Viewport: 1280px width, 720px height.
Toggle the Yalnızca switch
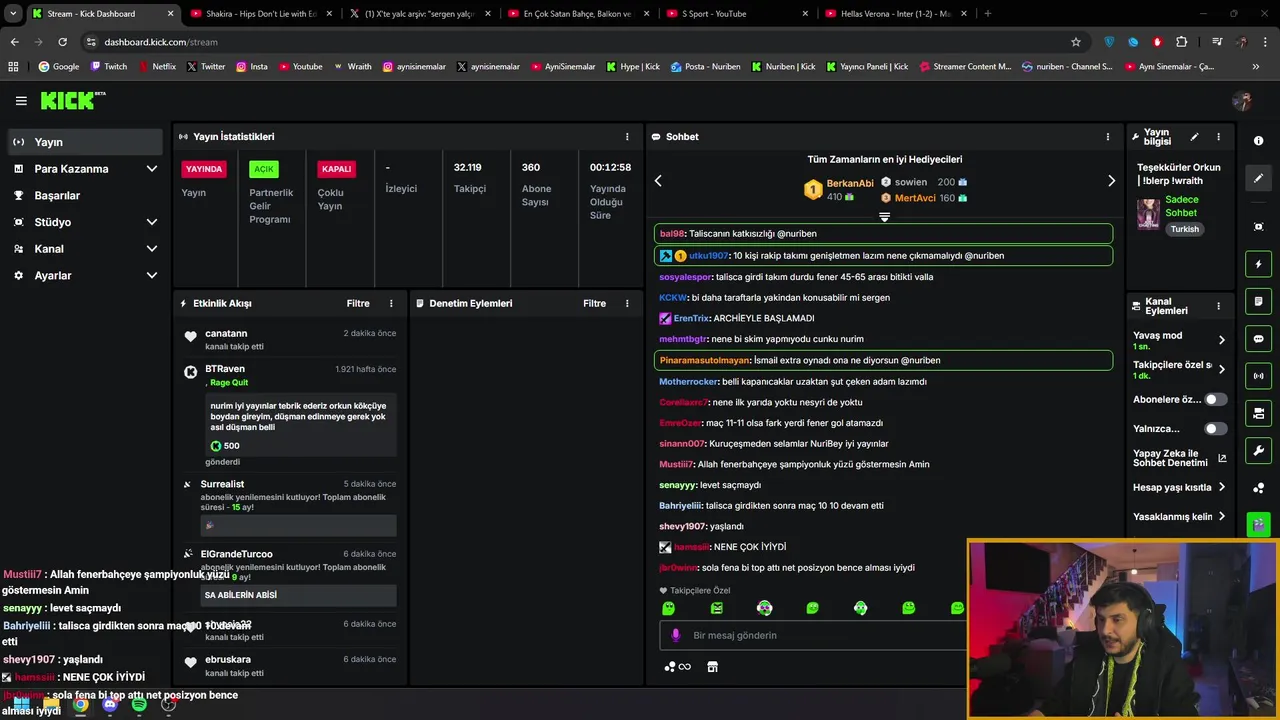click(x=1215, y=428)
